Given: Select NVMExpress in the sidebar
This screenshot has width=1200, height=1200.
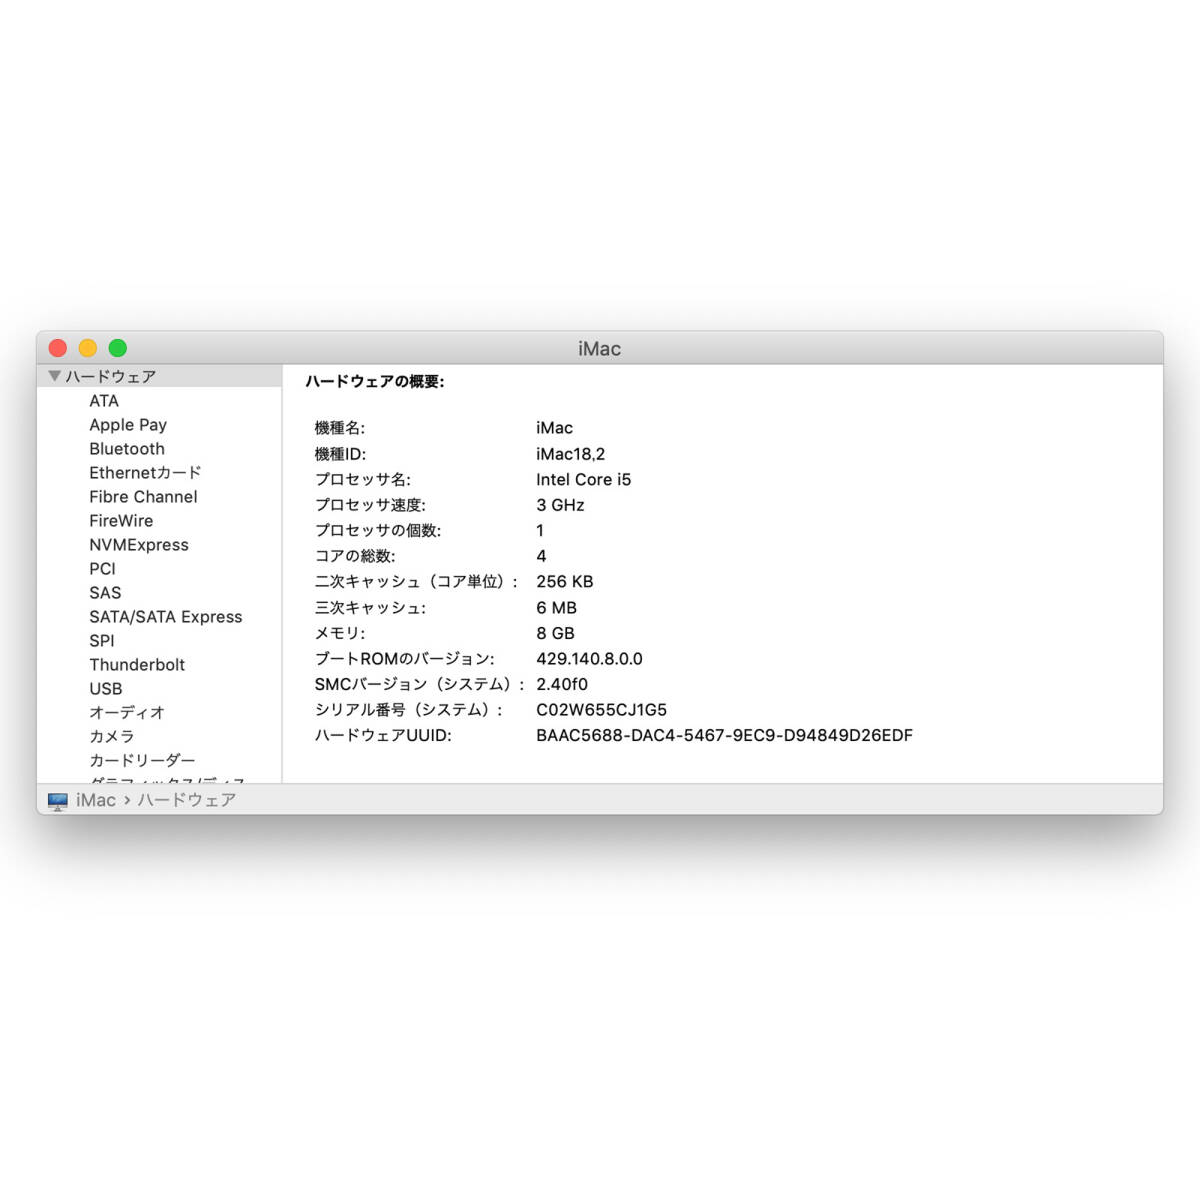Looking at the screenshot, I should click(x=139, y=545).
